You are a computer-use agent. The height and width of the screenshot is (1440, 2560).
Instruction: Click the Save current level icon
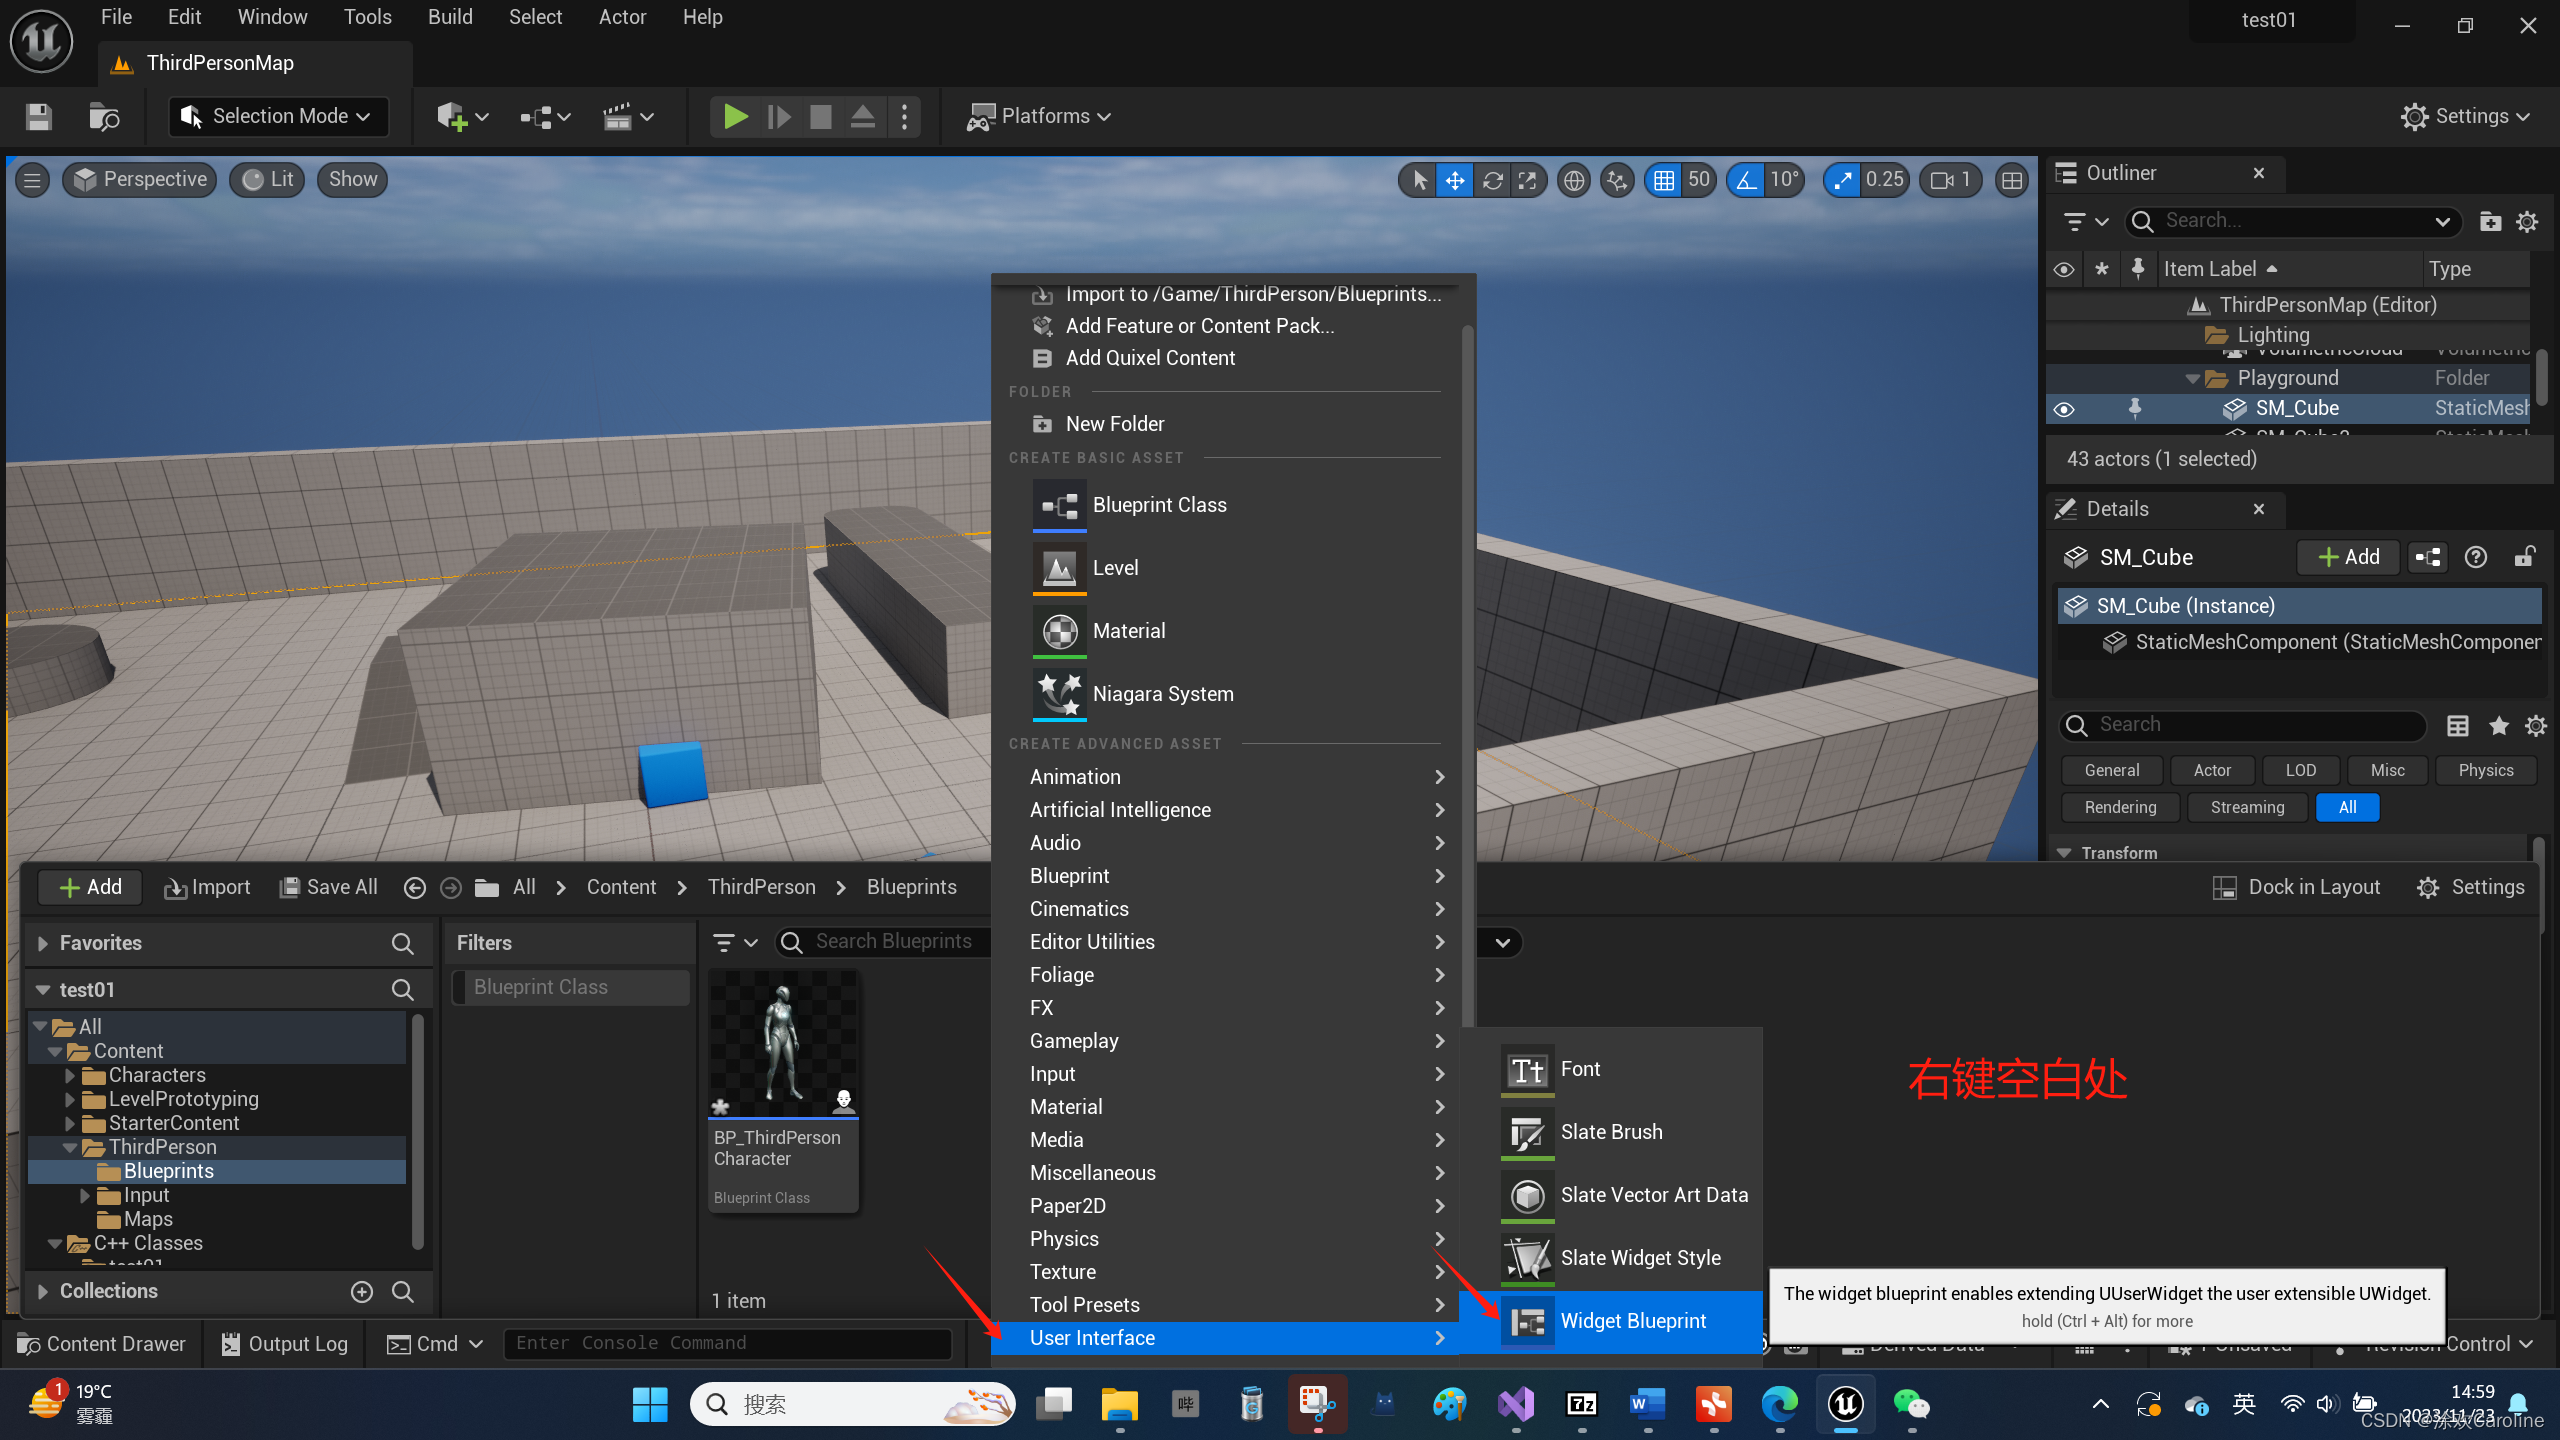[38, 117]
